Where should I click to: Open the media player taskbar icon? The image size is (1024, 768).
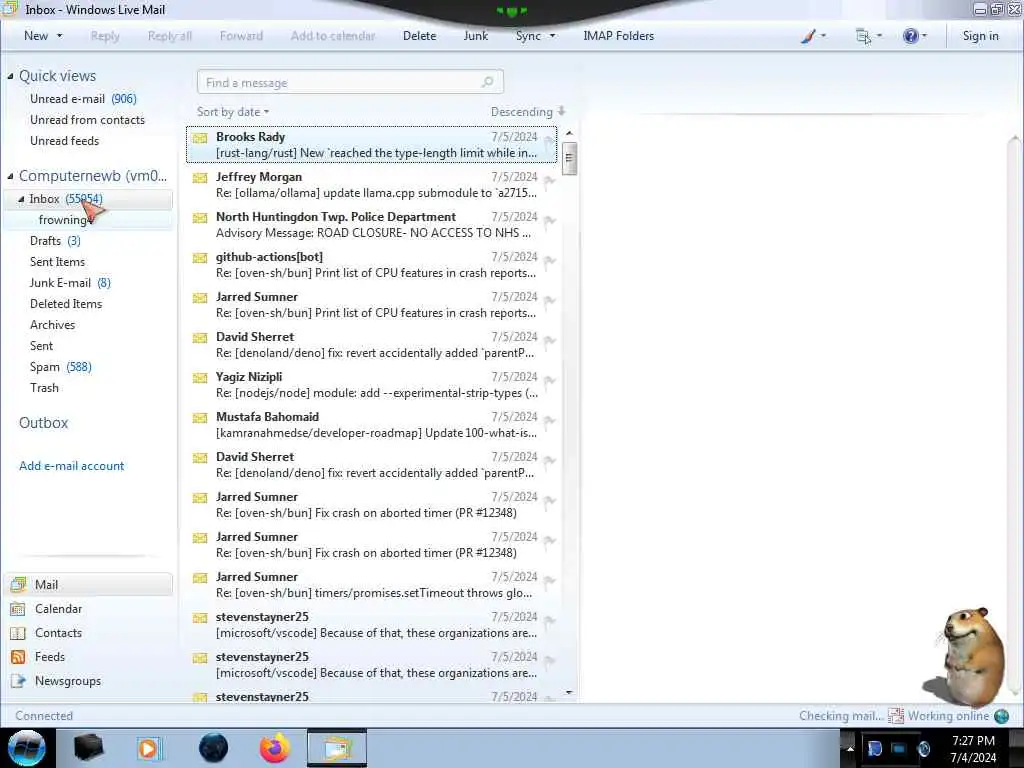[148, 748]
